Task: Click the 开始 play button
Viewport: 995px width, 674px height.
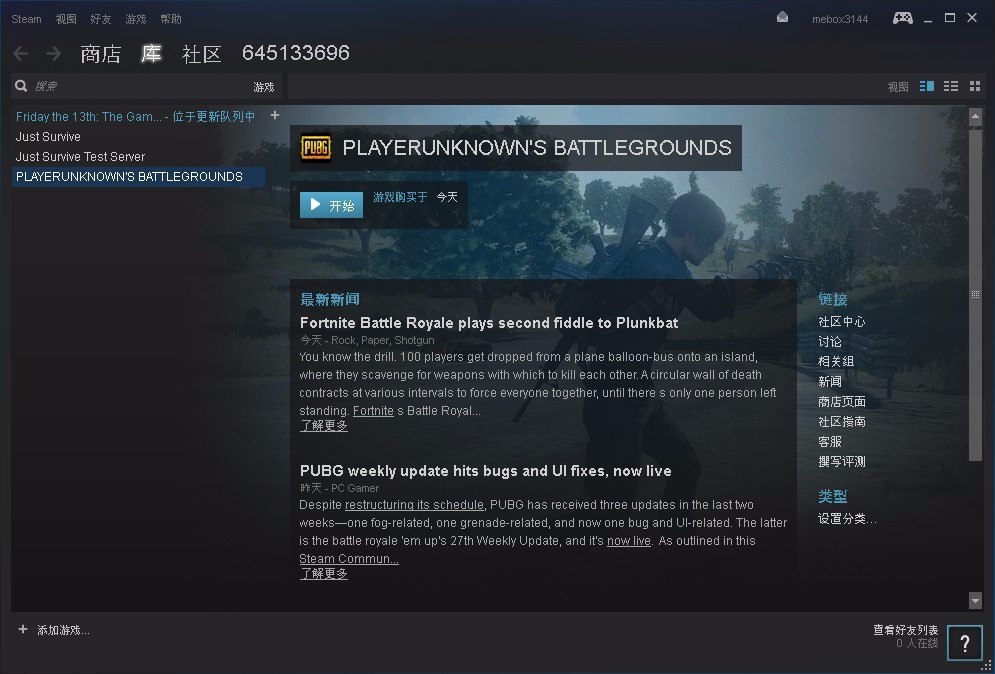Action: point(331,205)
